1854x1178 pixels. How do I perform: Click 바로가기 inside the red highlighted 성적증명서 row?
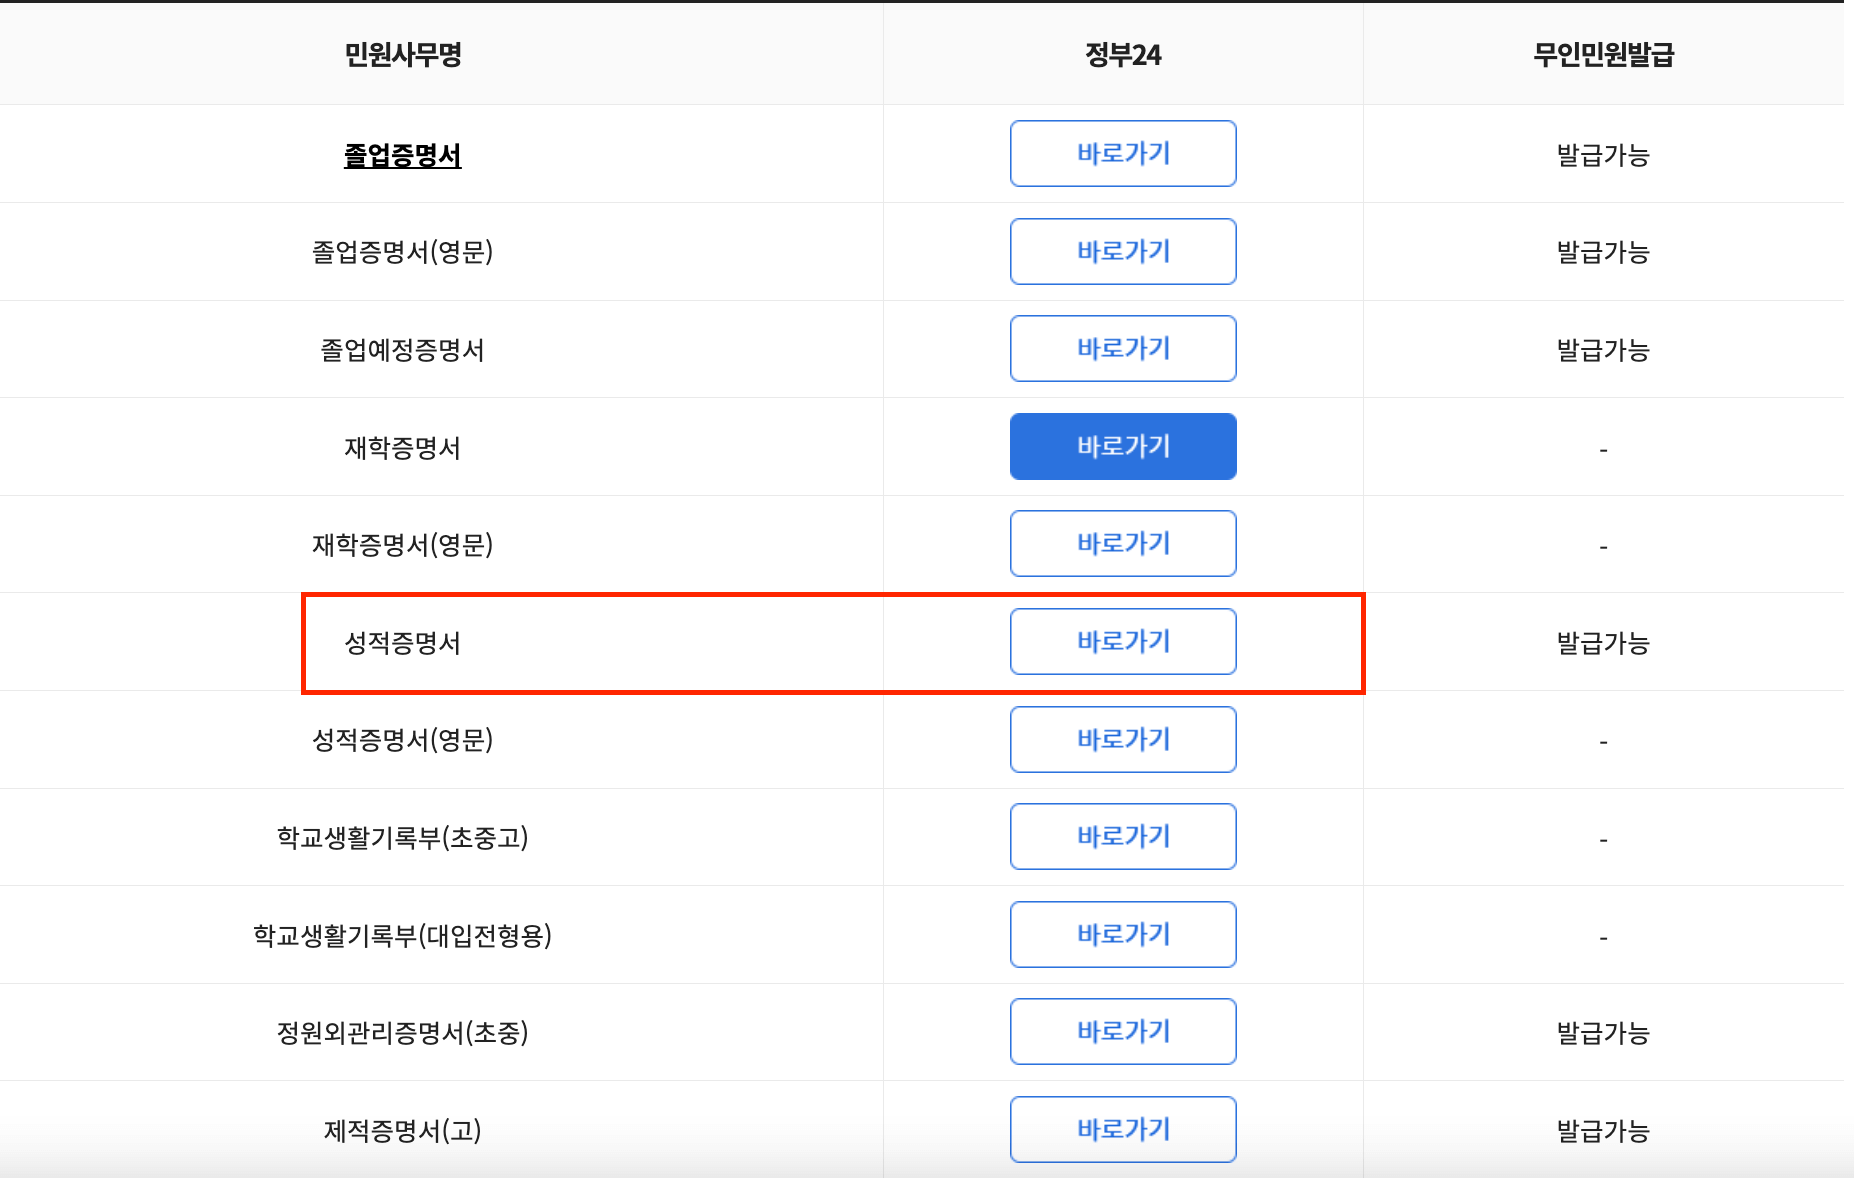click(x=1123, y=641)
